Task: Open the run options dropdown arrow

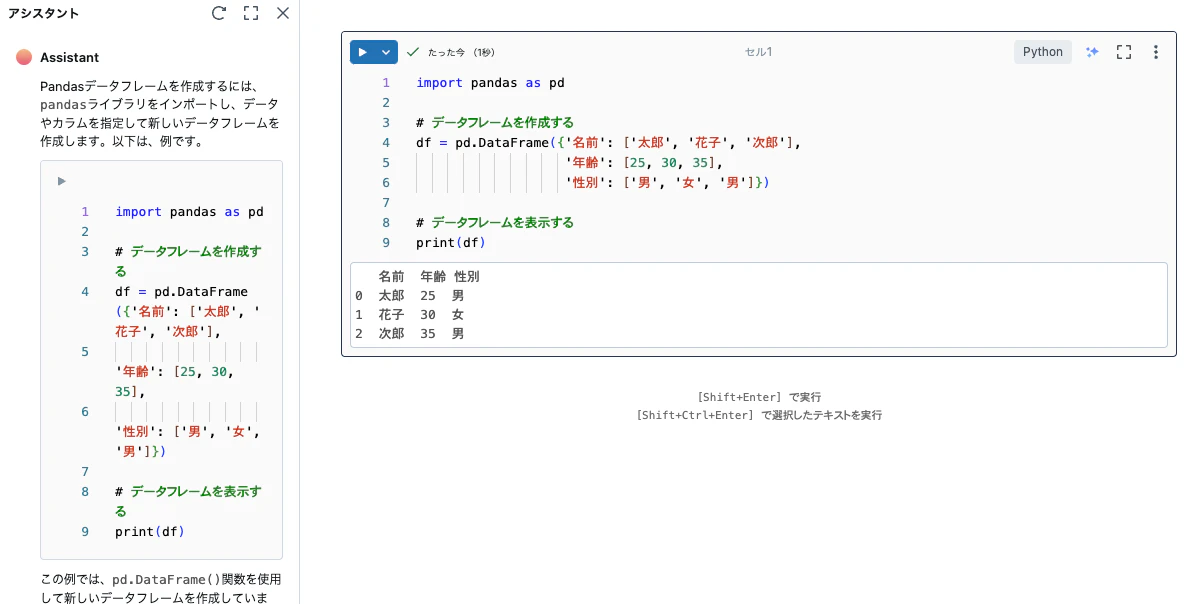Action: coord(386,52)
